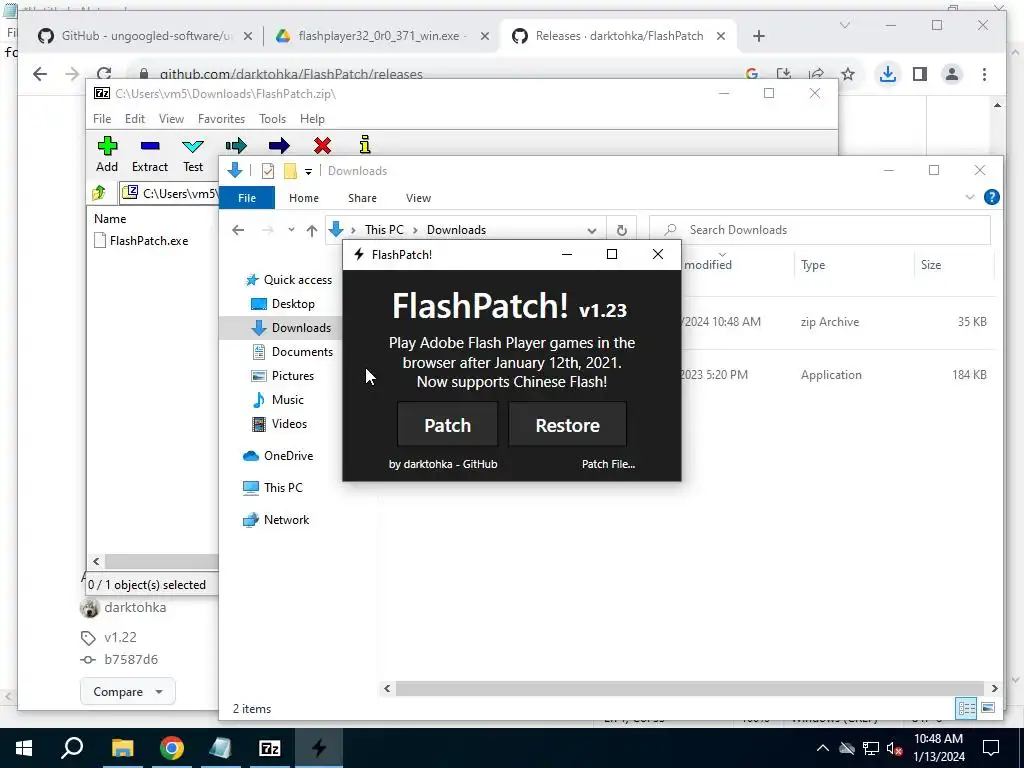Click the Type column header in Explorer

[813, 264]
